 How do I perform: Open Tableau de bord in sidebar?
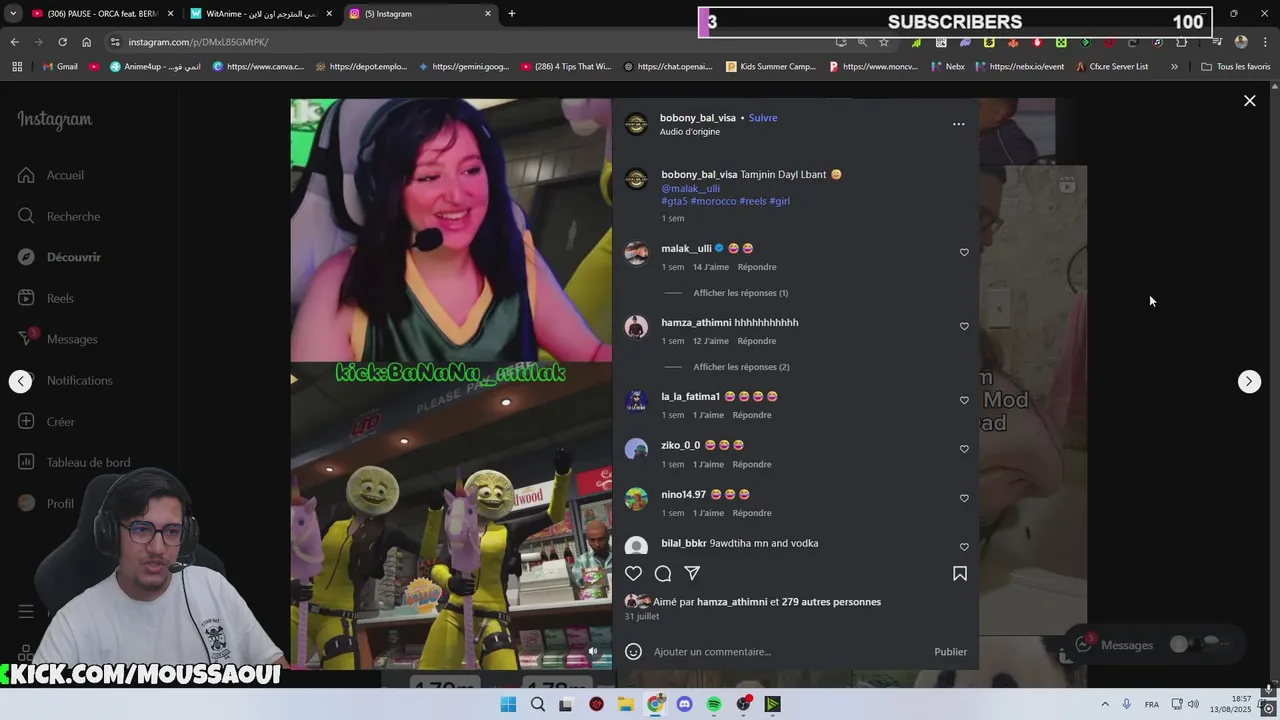pyautogui.click(x=75, y=462)
